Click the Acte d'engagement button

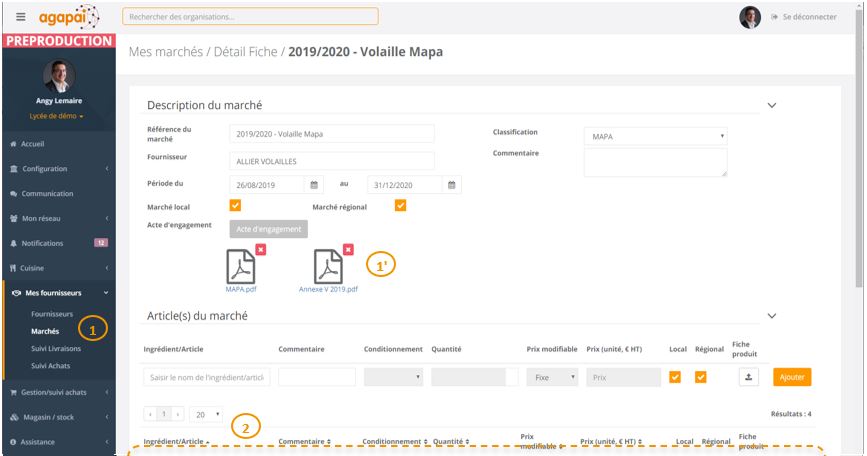tap(269, 229)
